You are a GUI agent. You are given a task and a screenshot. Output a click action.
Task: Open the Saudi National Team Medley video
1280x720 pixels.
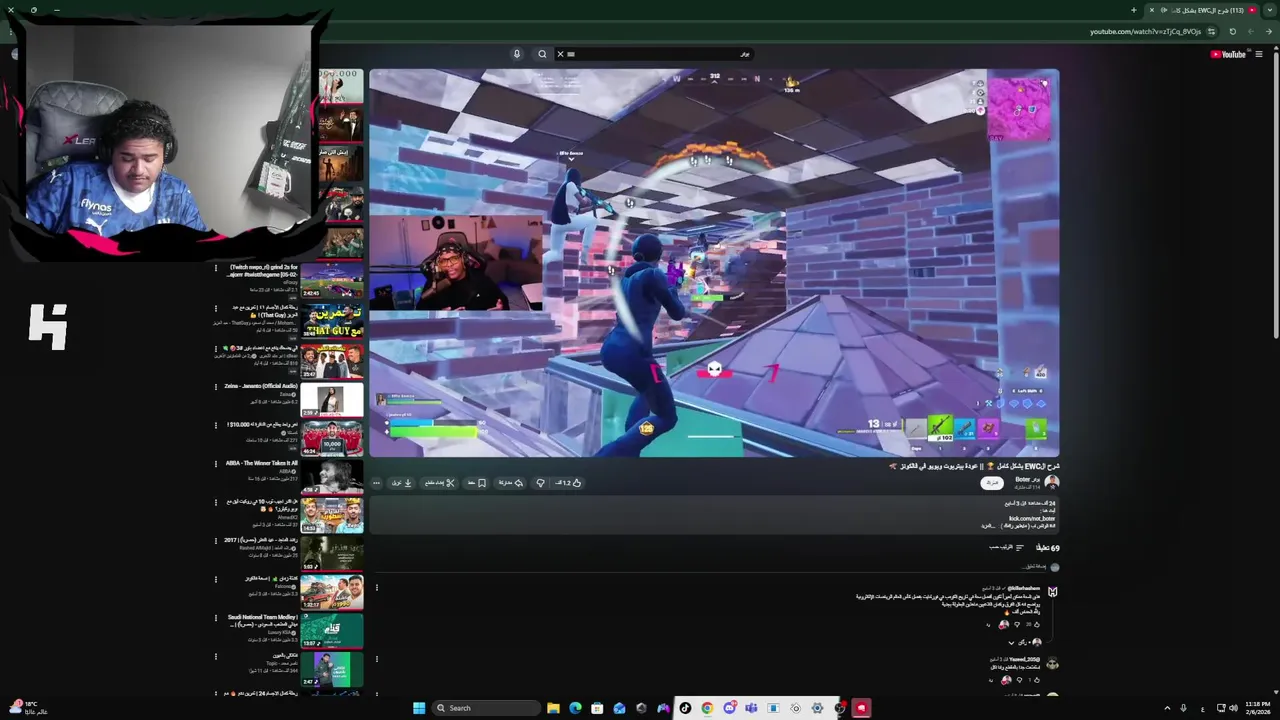(332, 630)
